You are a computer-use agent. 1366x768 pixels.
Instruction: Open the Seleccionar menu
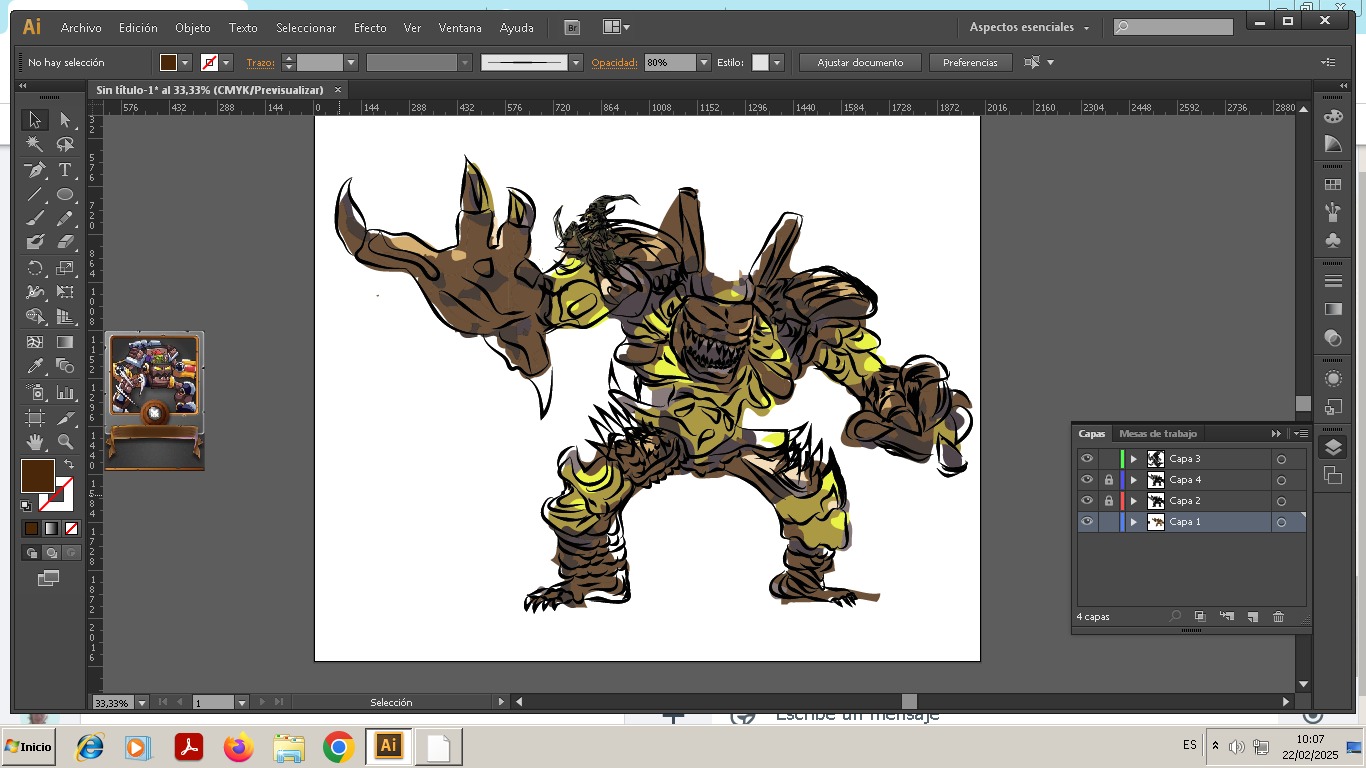click(x=306, y=28)
